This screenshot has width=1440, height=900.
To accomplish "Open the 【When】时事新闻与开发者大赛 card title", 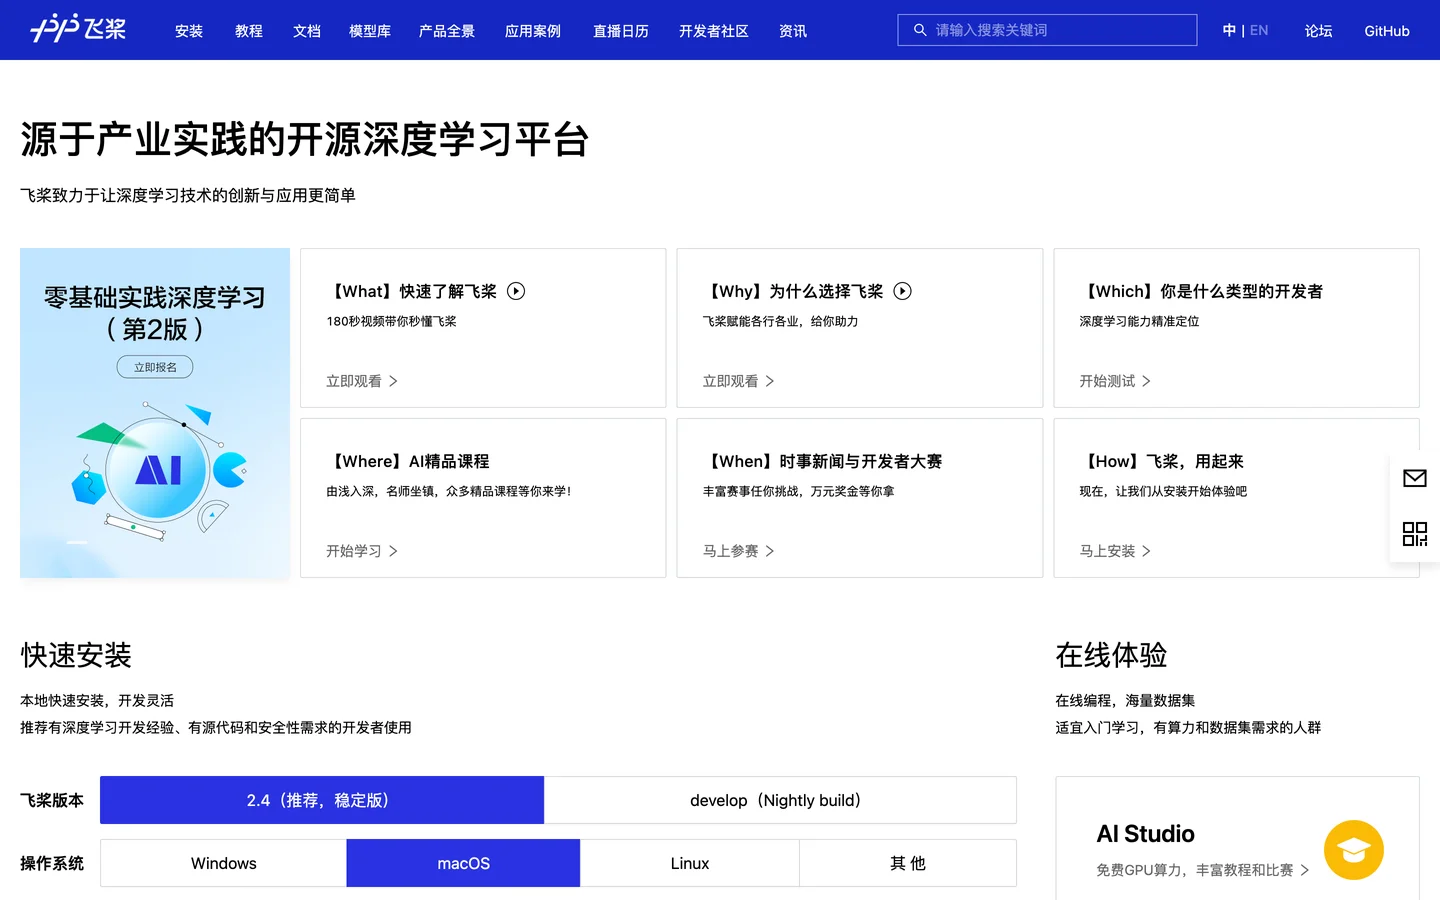I will [823, 461].
